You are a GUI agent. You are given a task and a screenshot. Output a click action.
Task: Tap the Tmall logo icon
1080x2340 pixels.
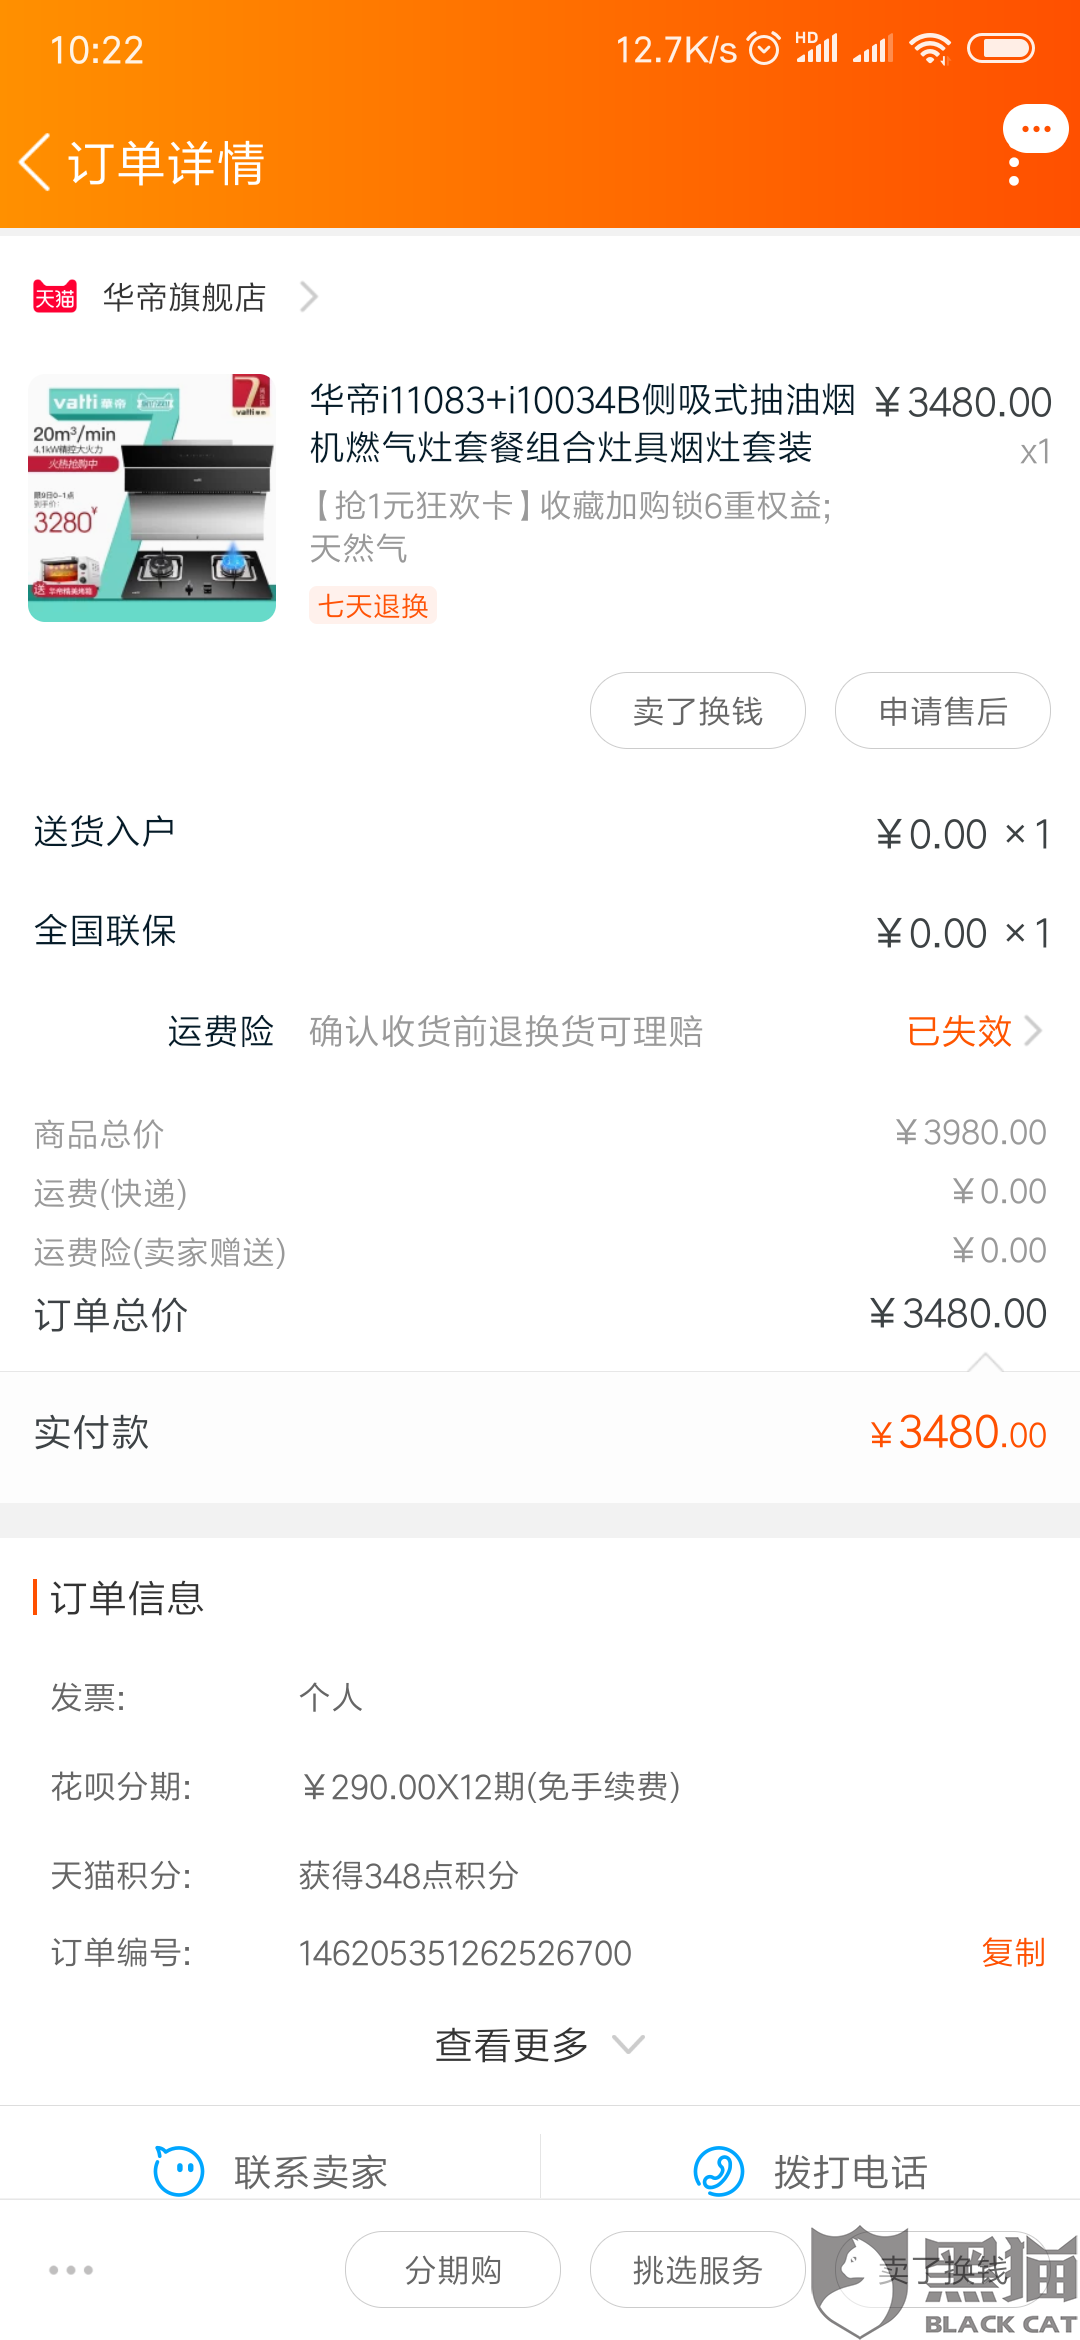point(55,297)
